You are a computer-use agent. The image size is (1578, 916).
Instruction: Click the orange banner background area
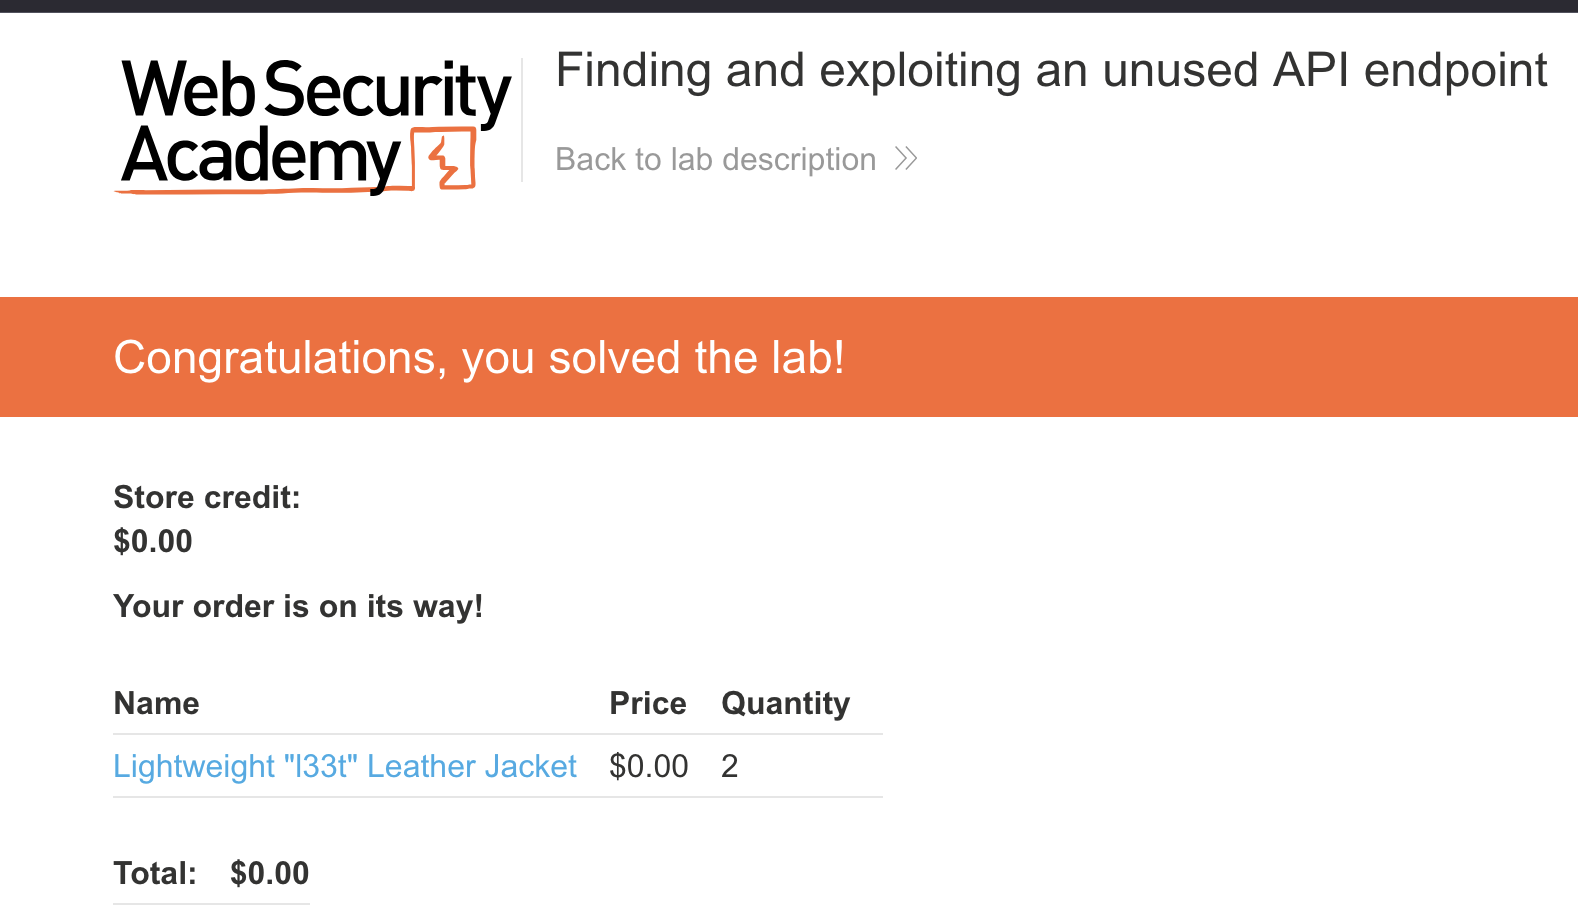1200,357
